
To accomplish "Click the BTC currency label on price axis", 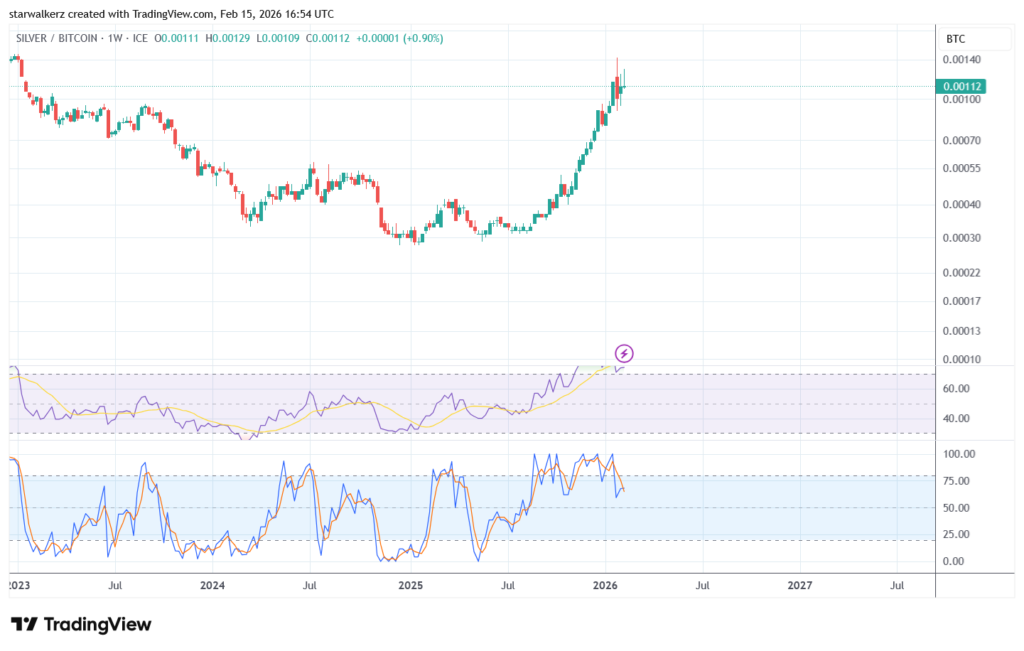I will [x=957, y=39].
